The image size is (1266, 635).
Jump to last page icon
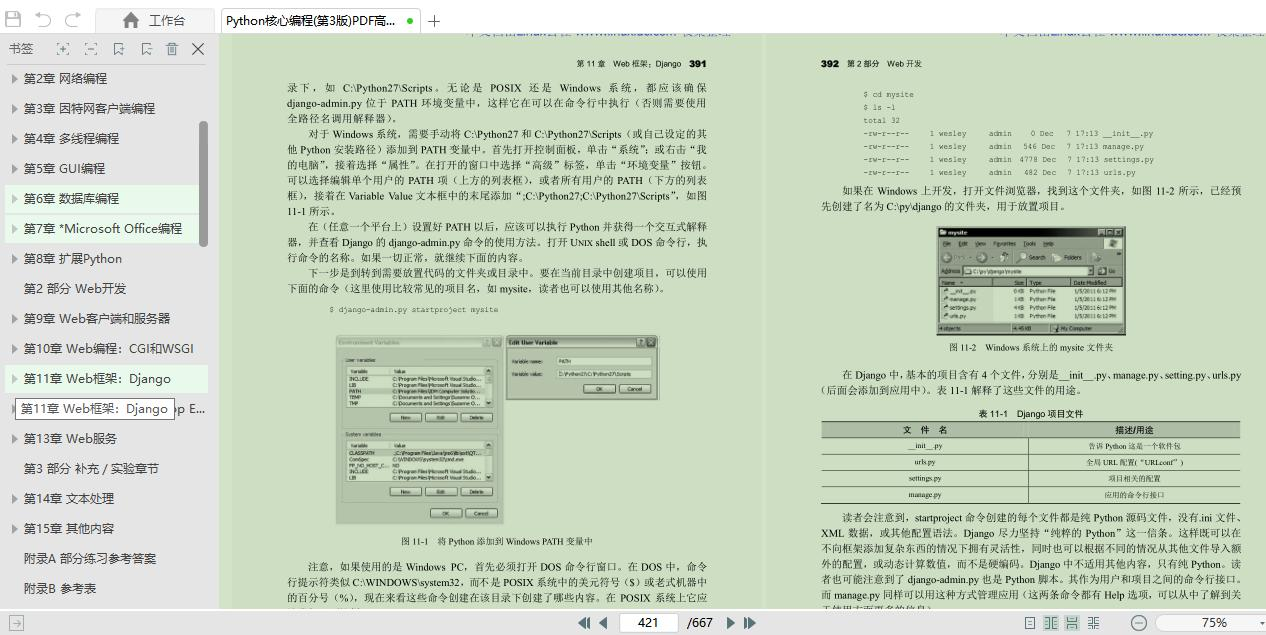click(x=749, y=622)
